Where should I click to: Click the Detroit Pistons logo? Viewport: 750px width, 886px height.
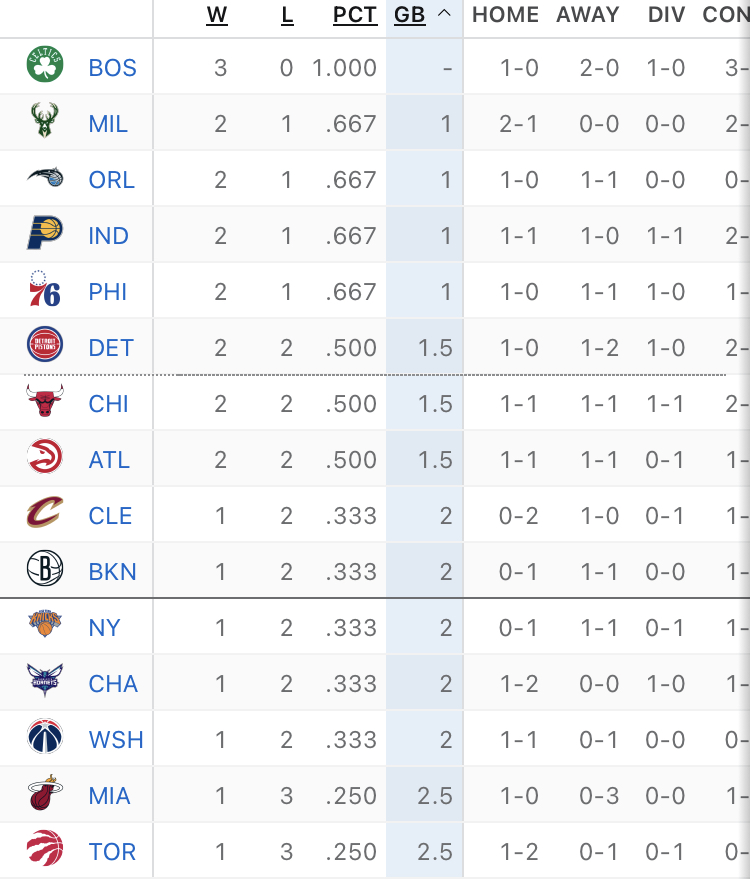point(45,344)
